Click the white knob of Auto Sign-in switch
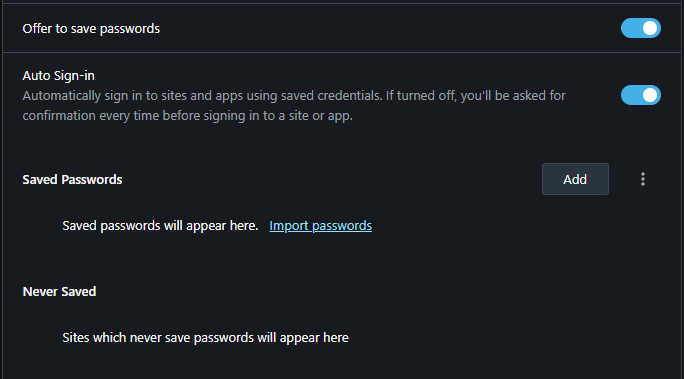The width and height of the screenshot is (684, 379). click(x=650, y=95)
